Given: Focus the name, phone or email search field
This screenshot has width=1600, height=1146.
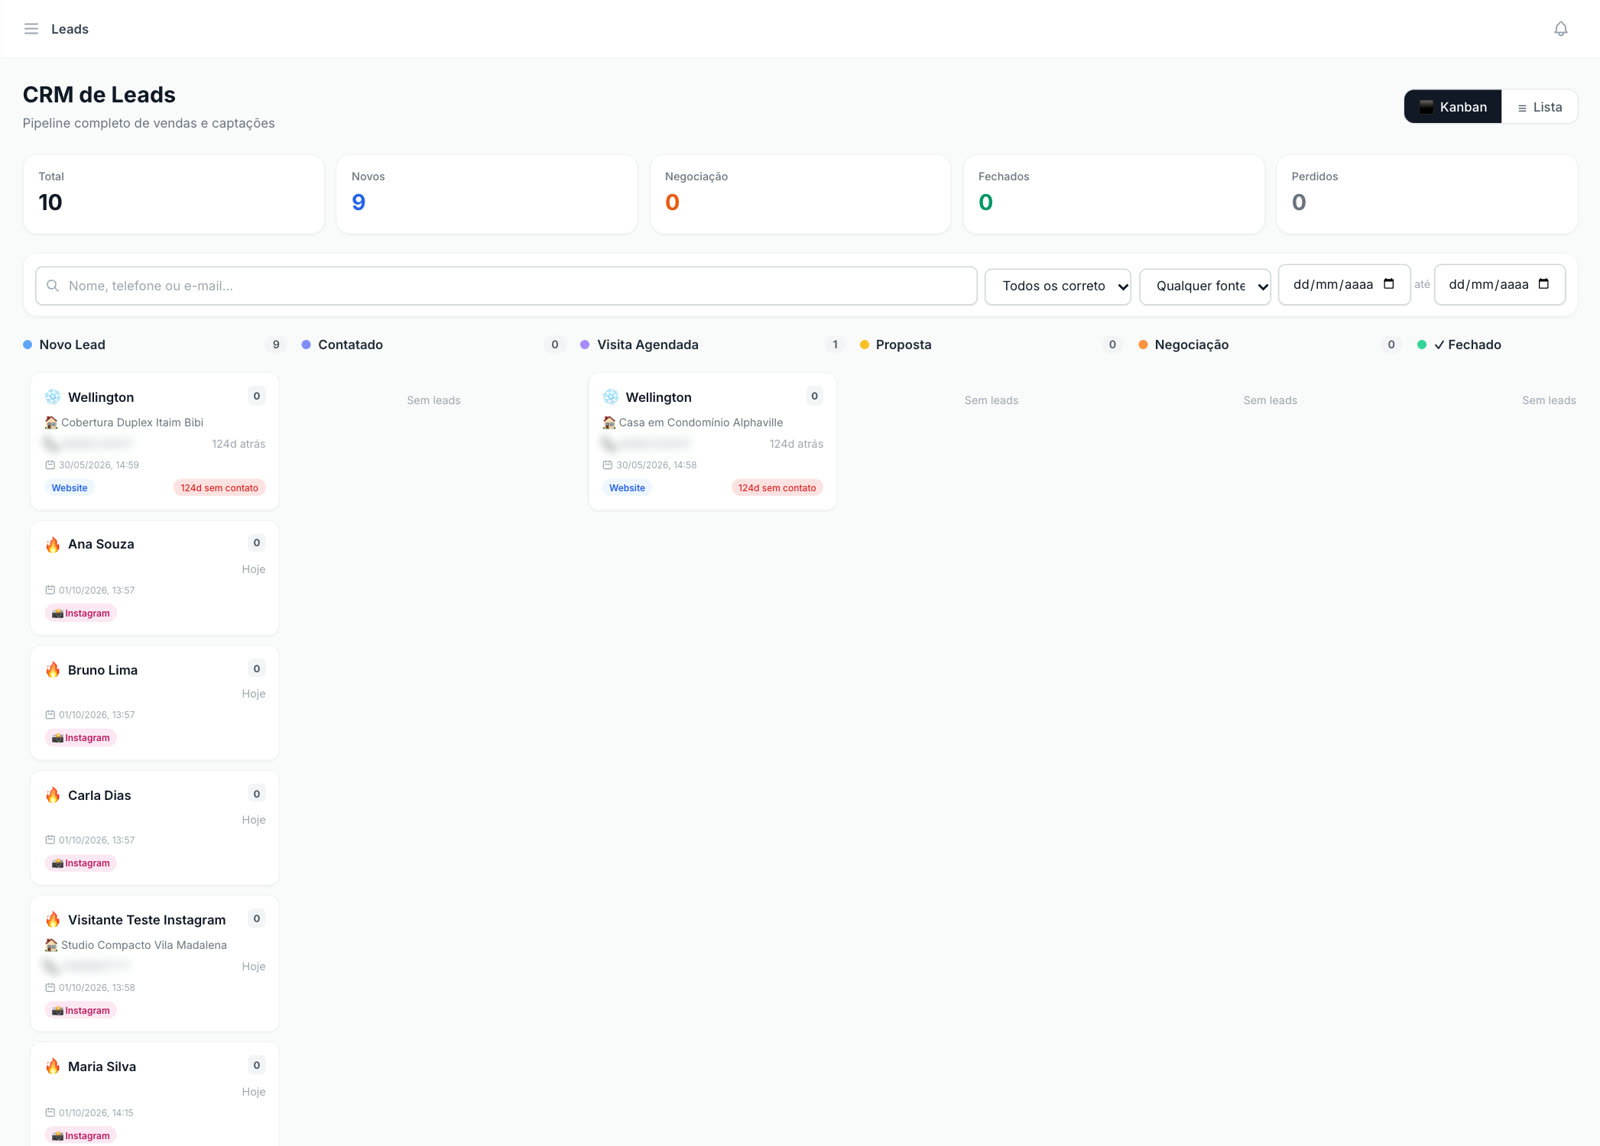Looking at the screenshot, I should click(x=506, y=286).
